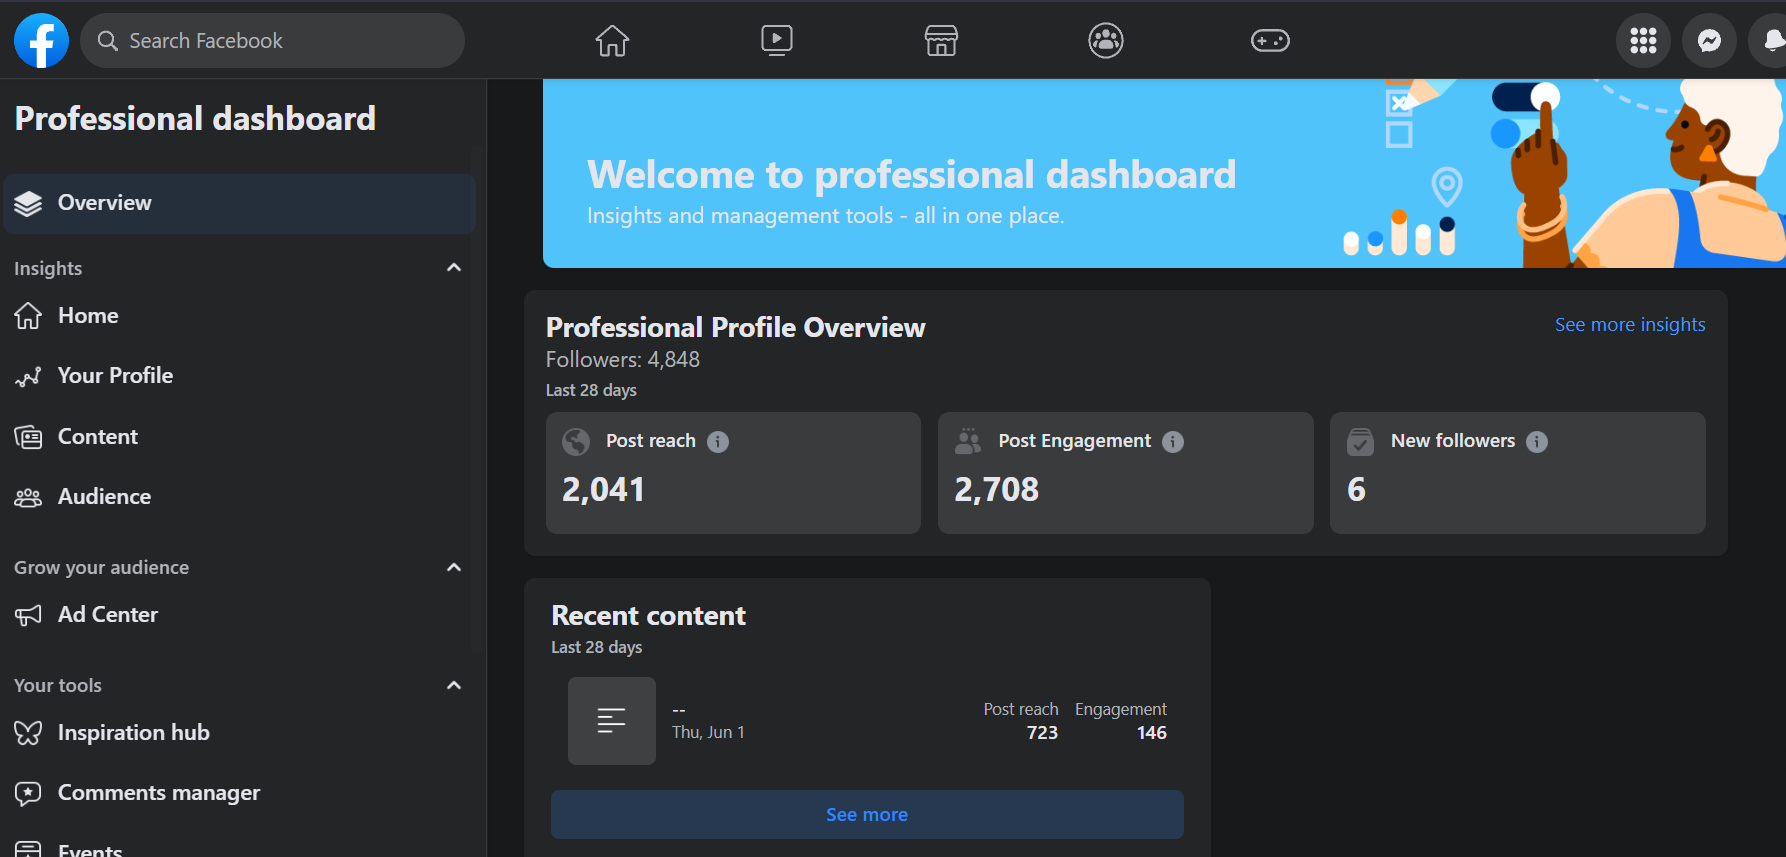
Task: Click the house icon beside Insights Home
Action: (x=28, y=316)
